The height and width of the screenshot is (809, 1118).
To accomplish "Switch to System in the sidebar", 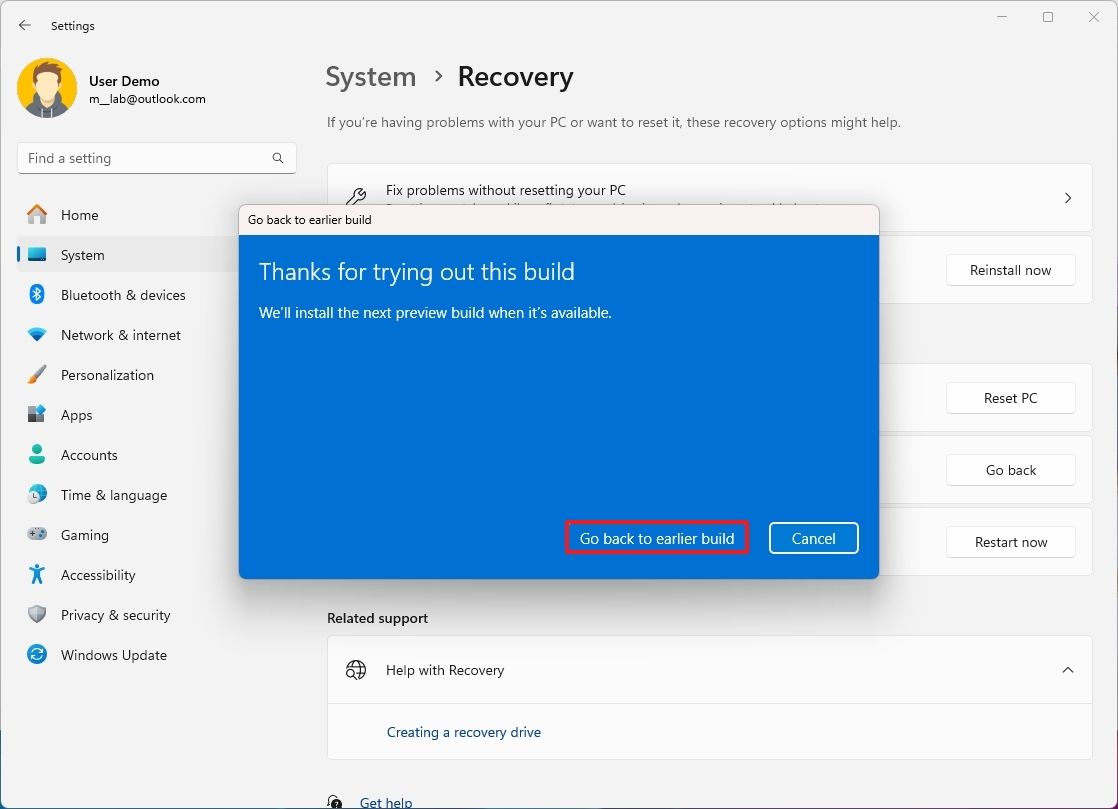I will point(80,255).
